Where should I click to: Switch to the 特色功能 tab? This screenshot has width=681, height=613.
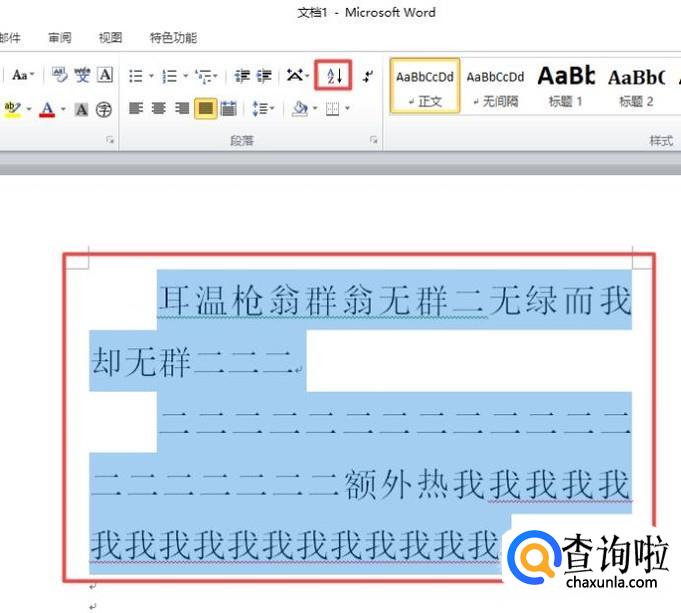pyautogui.click(x=173, y=38)
